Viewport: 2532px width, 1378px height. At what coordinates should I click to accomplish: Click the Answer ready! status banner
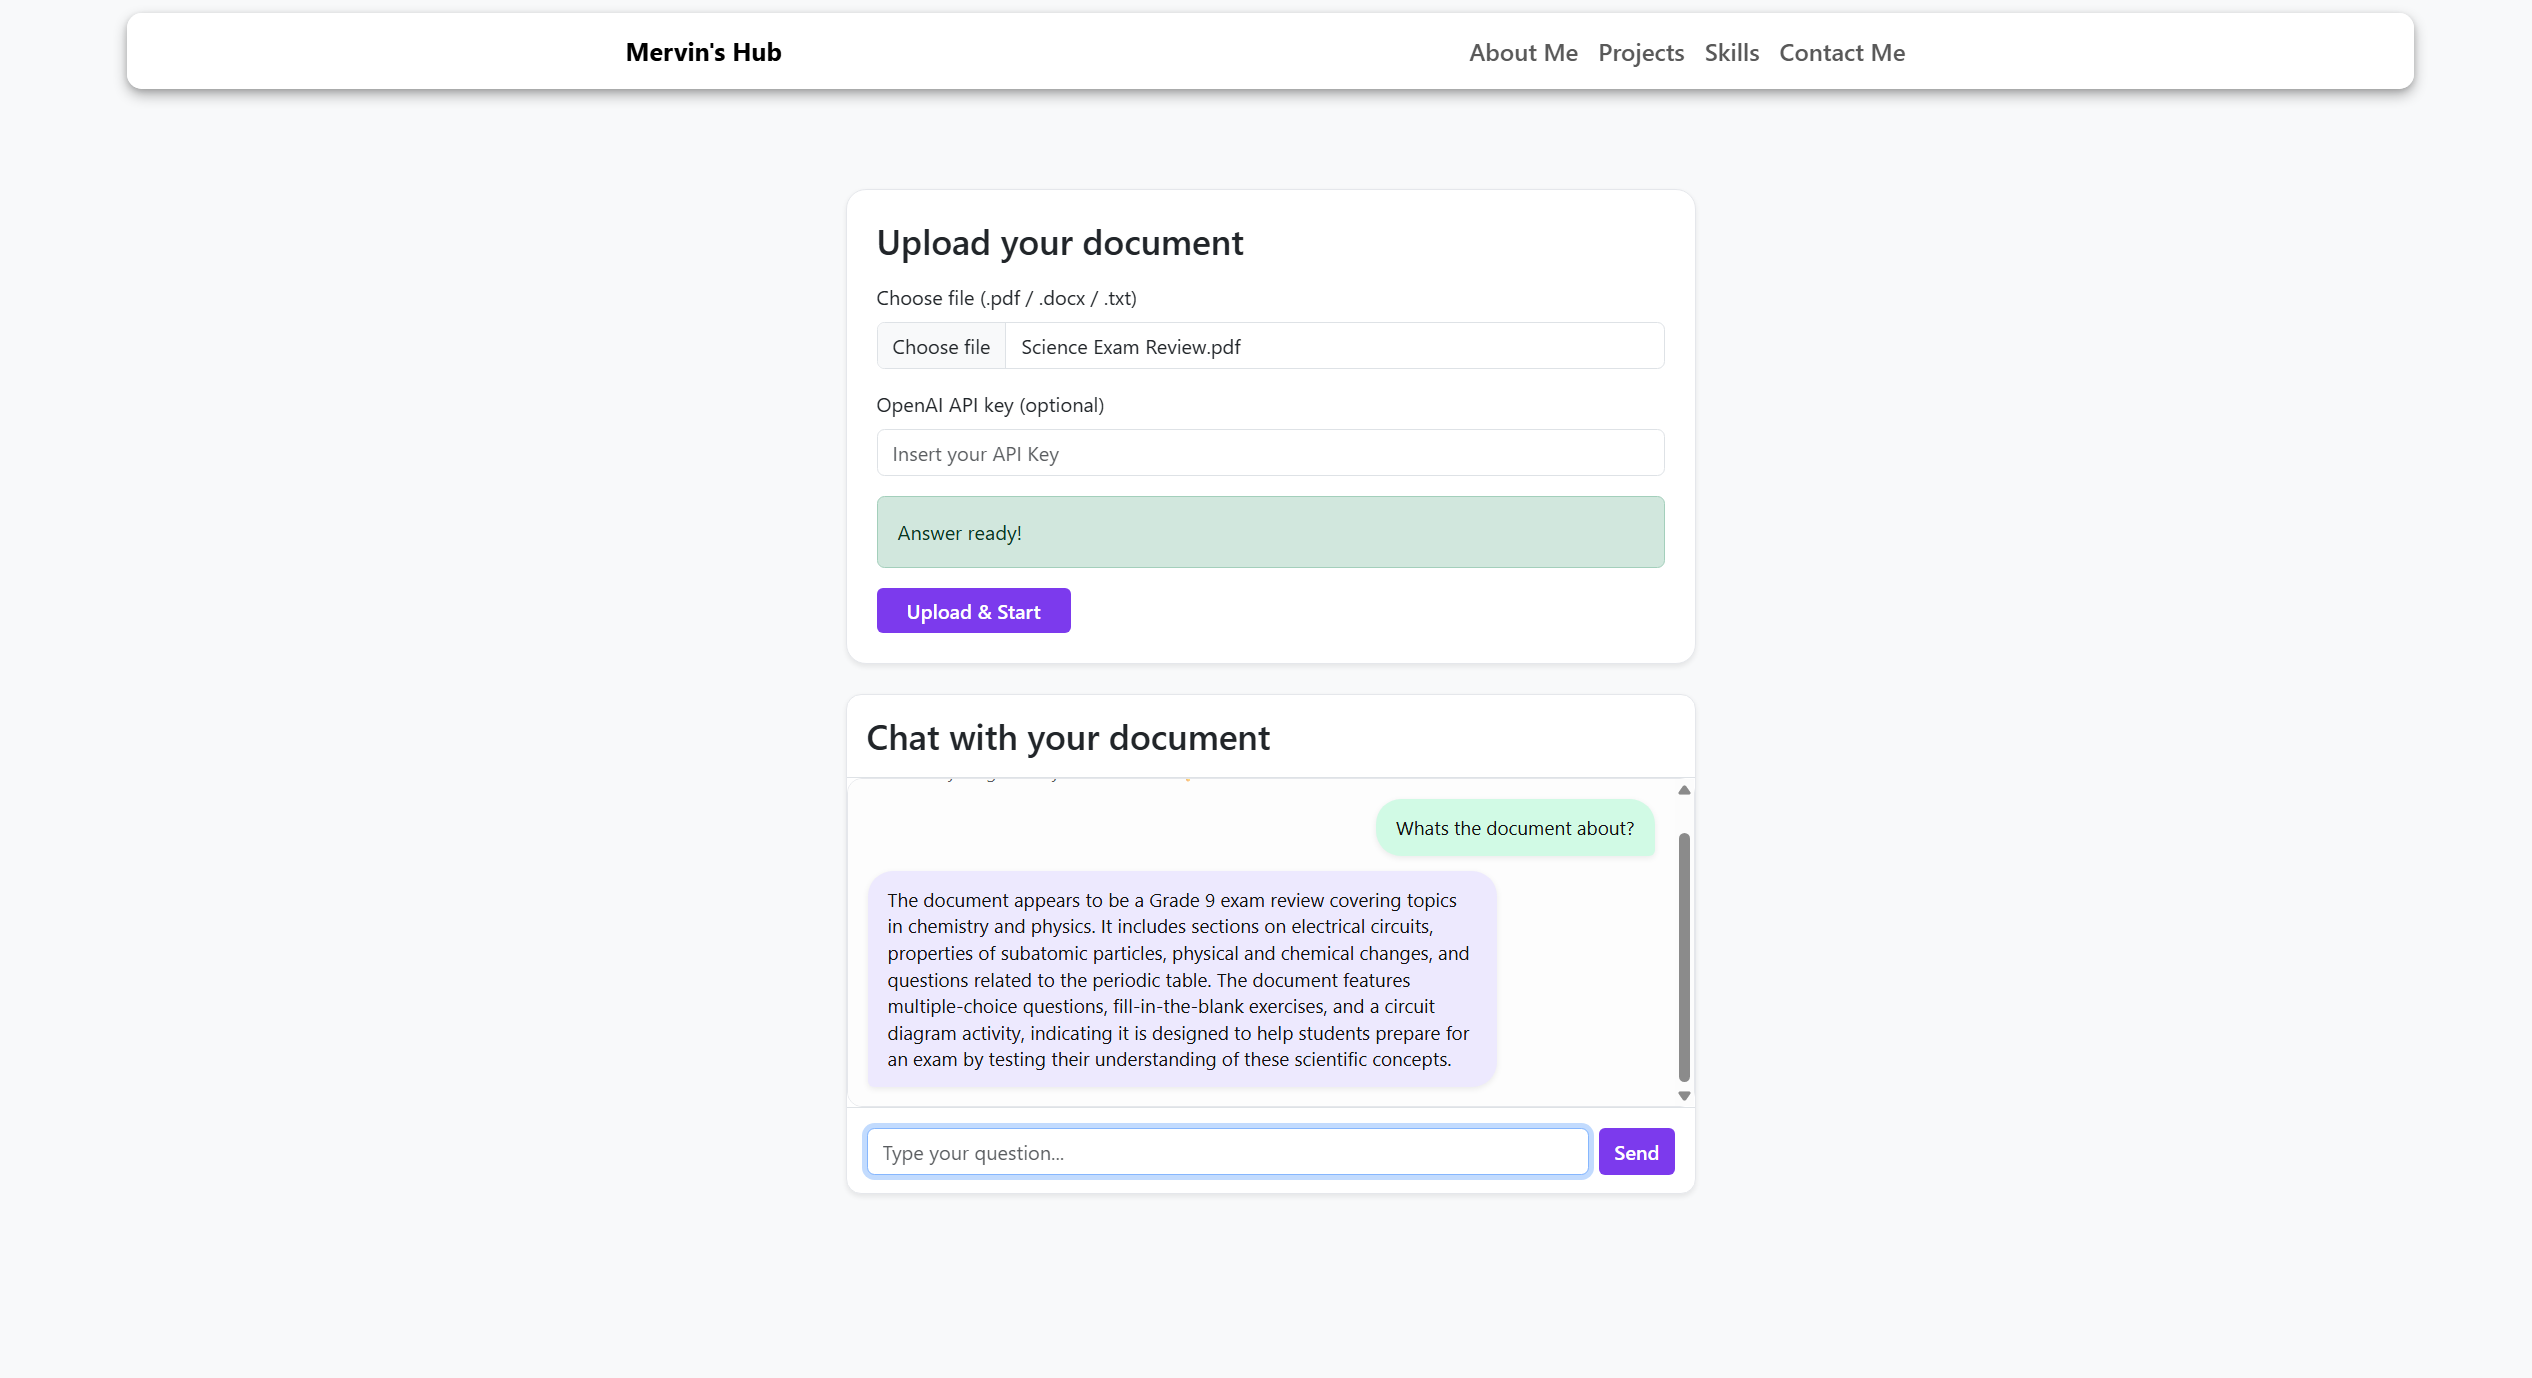pos(1270,532)
